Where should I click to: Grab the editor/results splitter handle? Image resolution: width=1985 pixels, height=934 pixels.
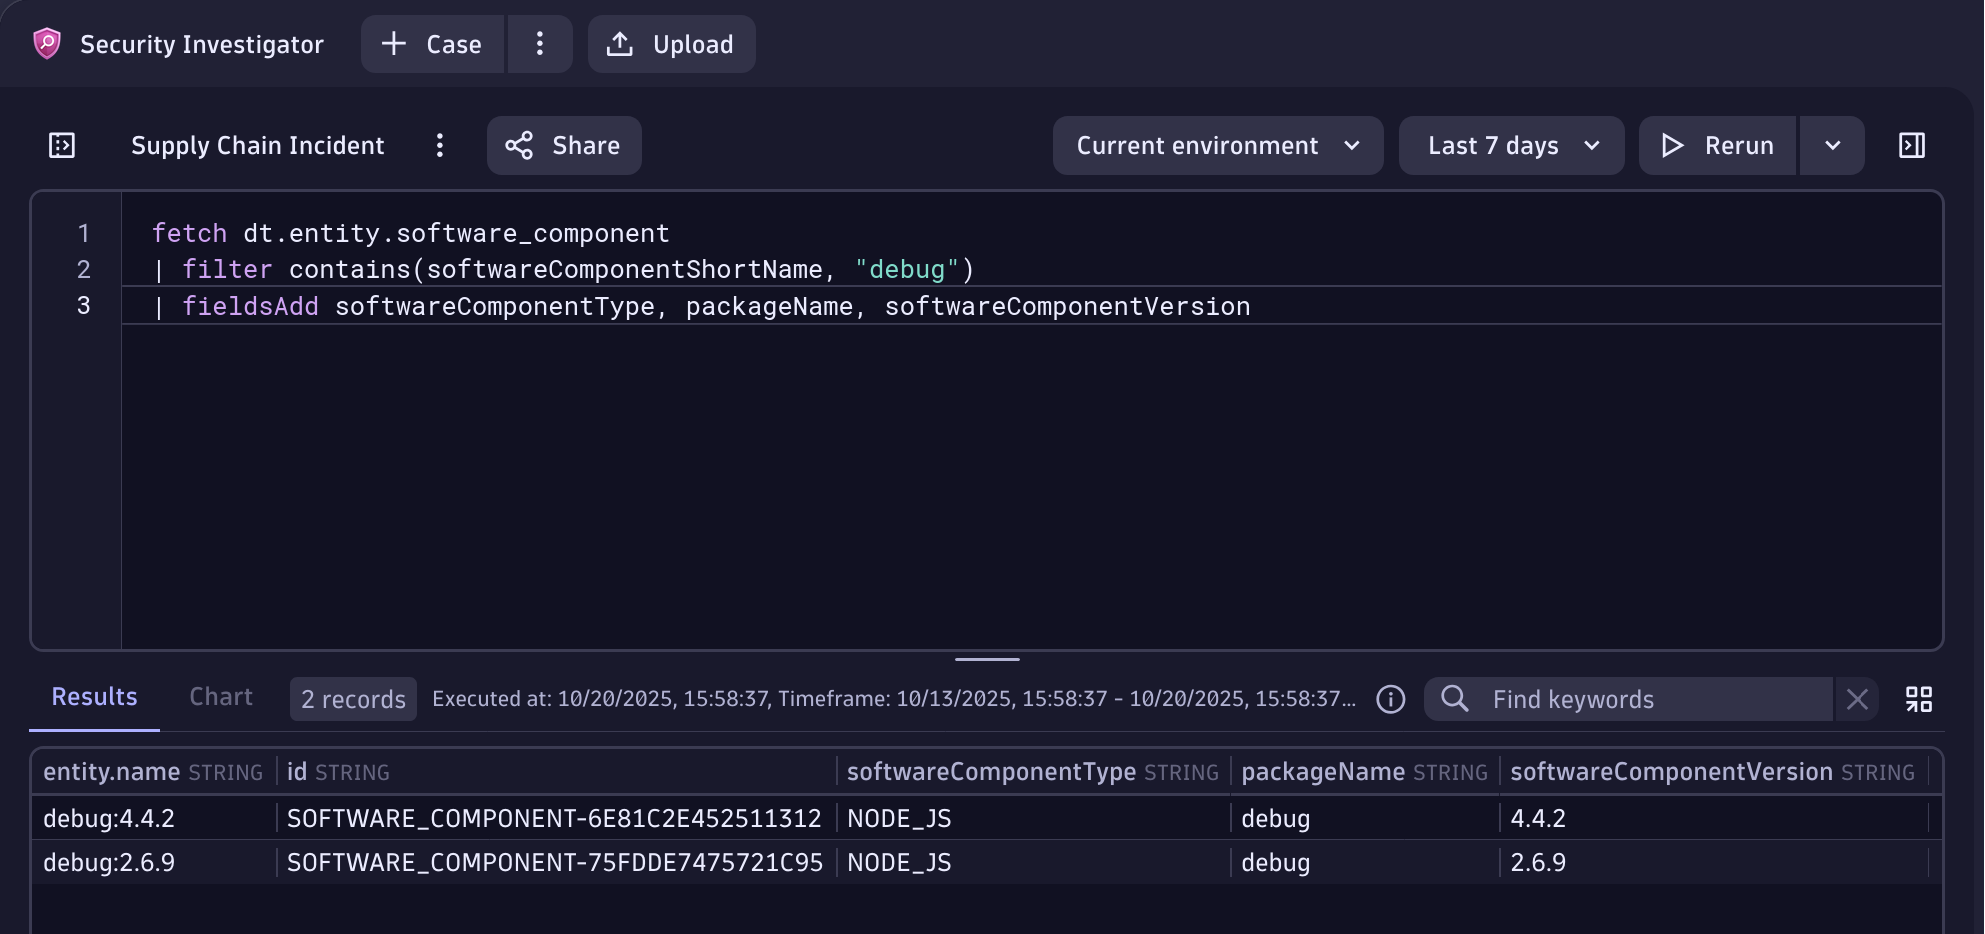[987, 659]
